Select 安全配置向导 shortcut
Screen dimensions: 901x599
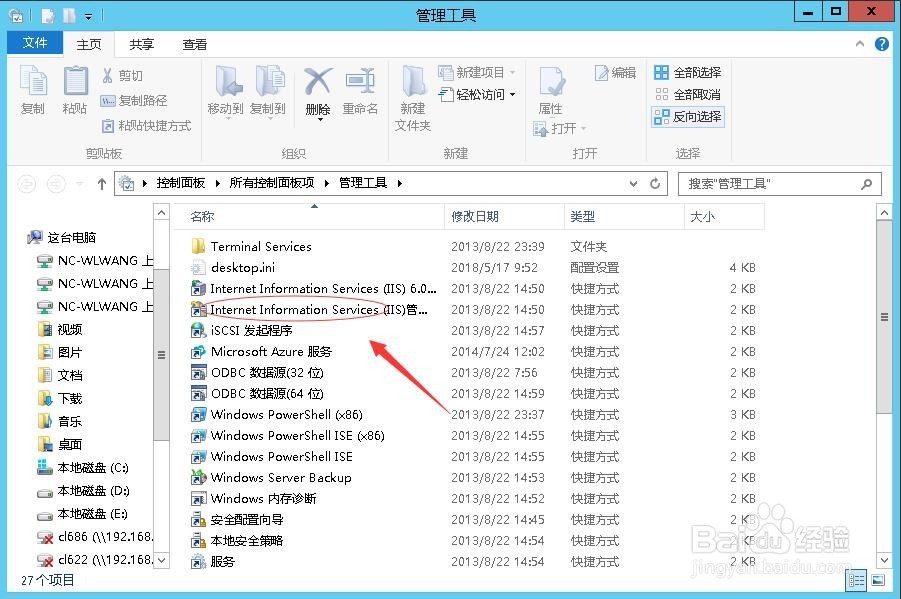point(237,520)
